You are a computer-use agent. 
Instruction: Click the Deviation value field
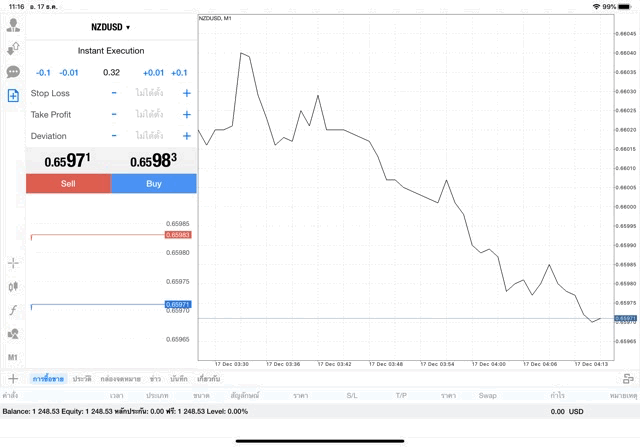click(150, 136)
